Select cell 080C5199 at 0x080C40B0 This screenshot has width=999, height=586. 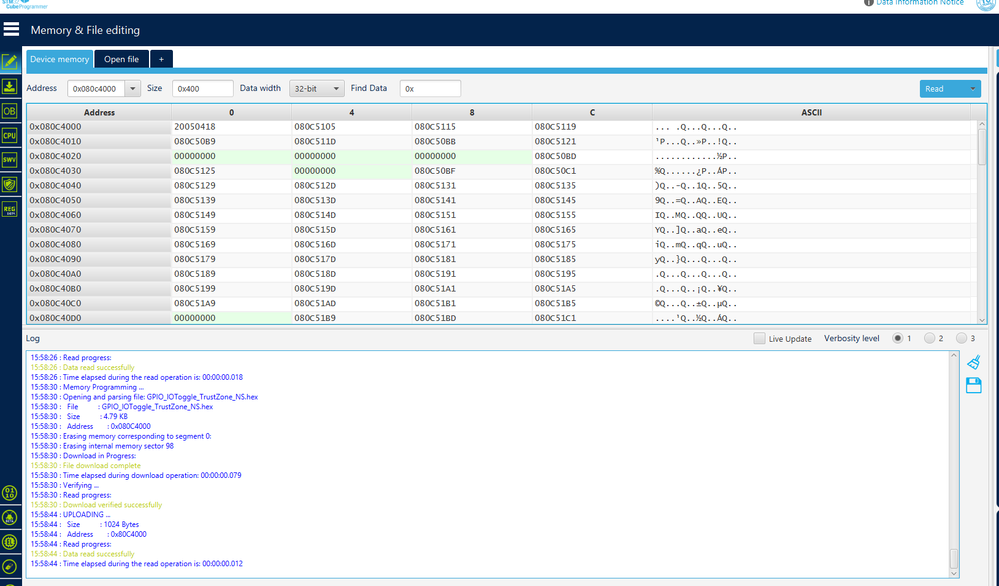[x=231, y=289]
